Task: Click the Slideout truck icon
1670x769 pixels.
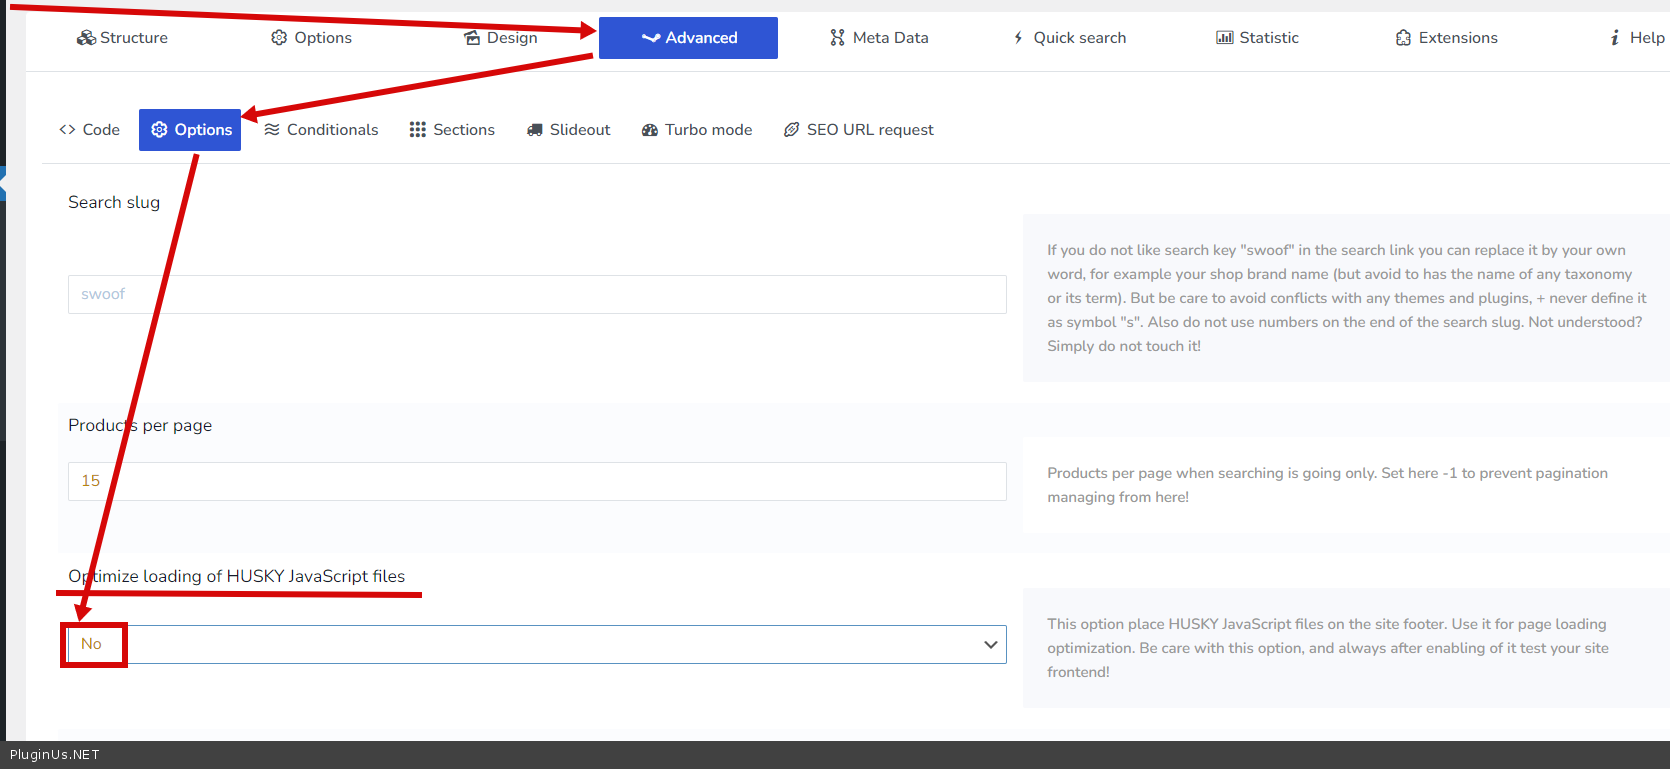Action: pos(535,130)
